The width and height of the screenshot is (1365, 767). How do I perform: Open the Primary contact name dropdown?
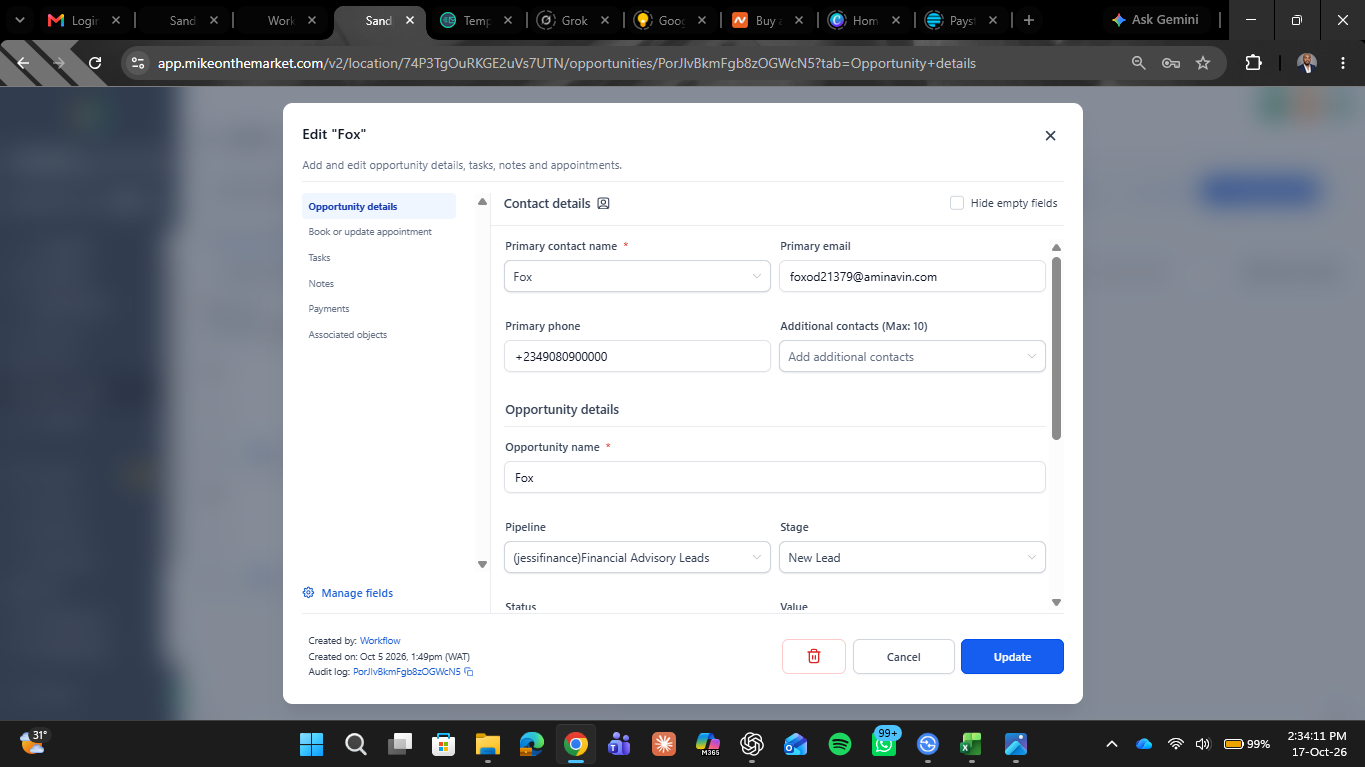coord(637,277)
